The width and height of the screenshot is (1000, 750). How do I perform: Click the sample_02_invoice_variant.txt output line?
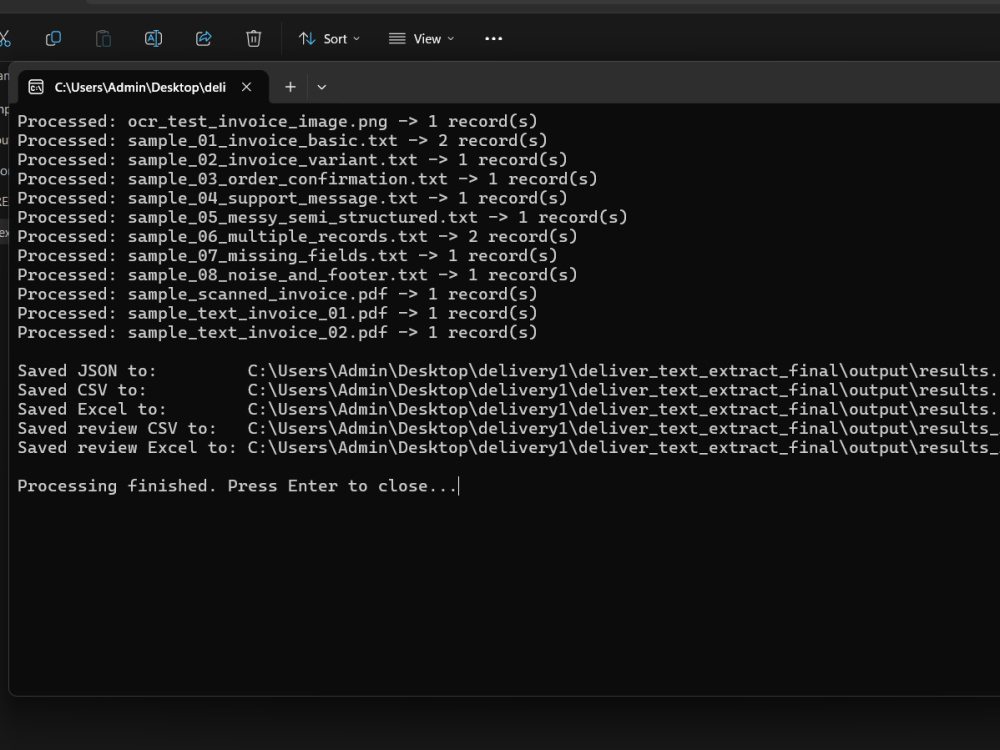(292, 159)
